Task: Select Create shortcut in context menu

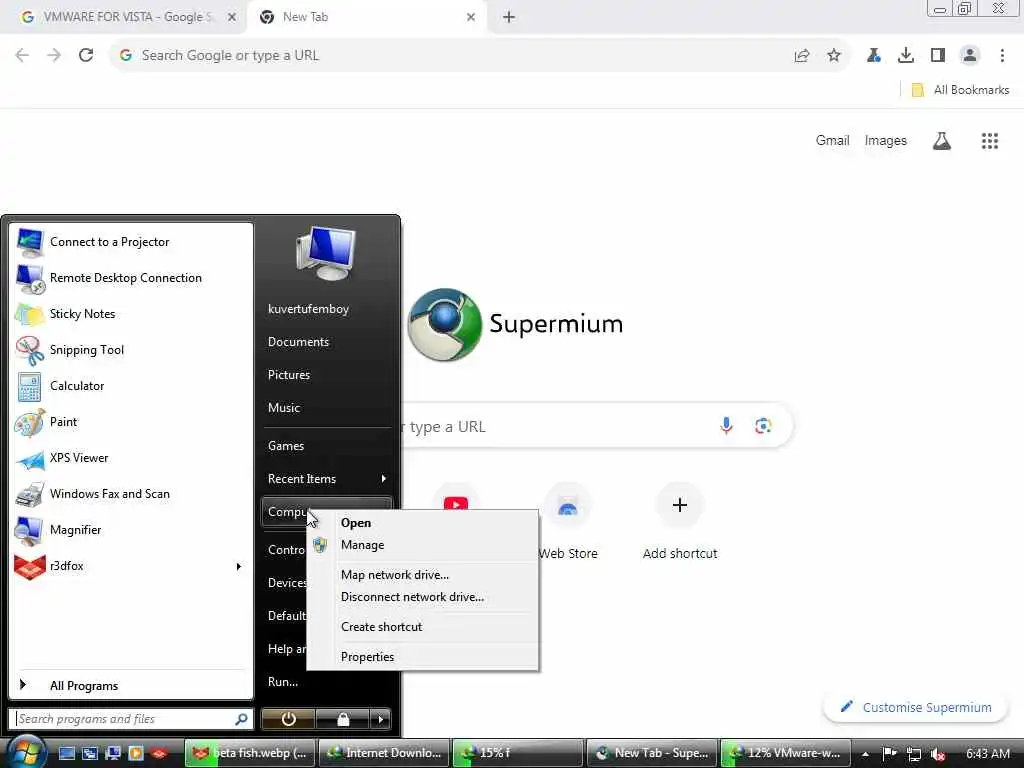Action: tap(423, 627)
